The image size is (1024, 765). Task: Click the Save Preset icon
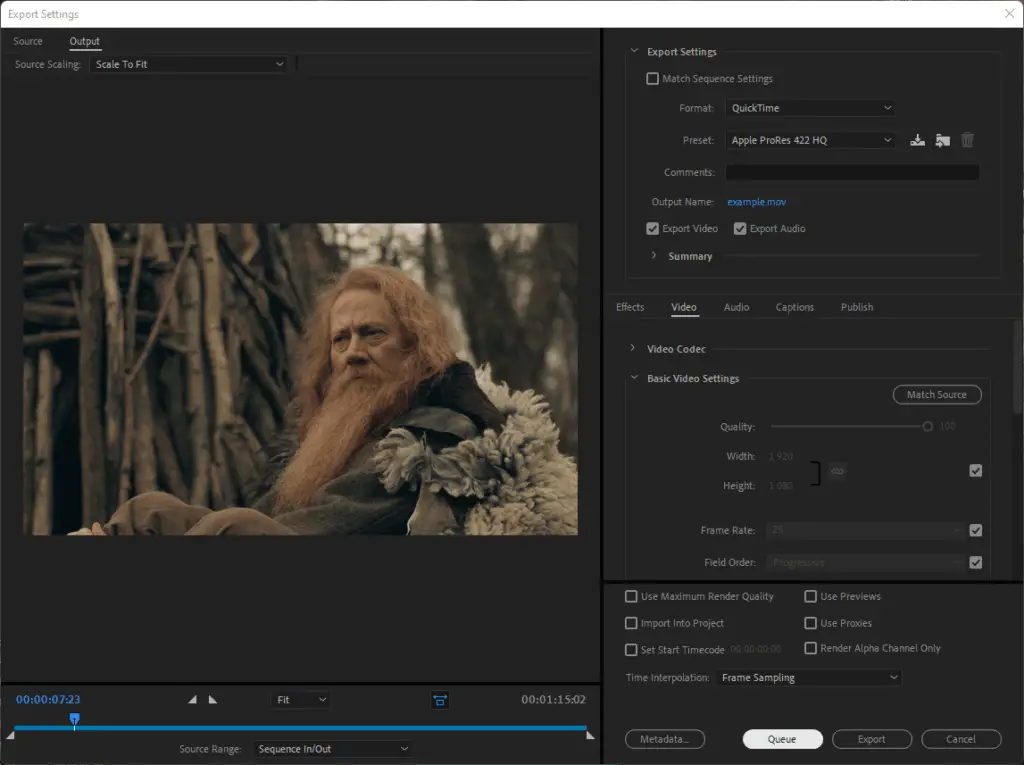[918, 140]
